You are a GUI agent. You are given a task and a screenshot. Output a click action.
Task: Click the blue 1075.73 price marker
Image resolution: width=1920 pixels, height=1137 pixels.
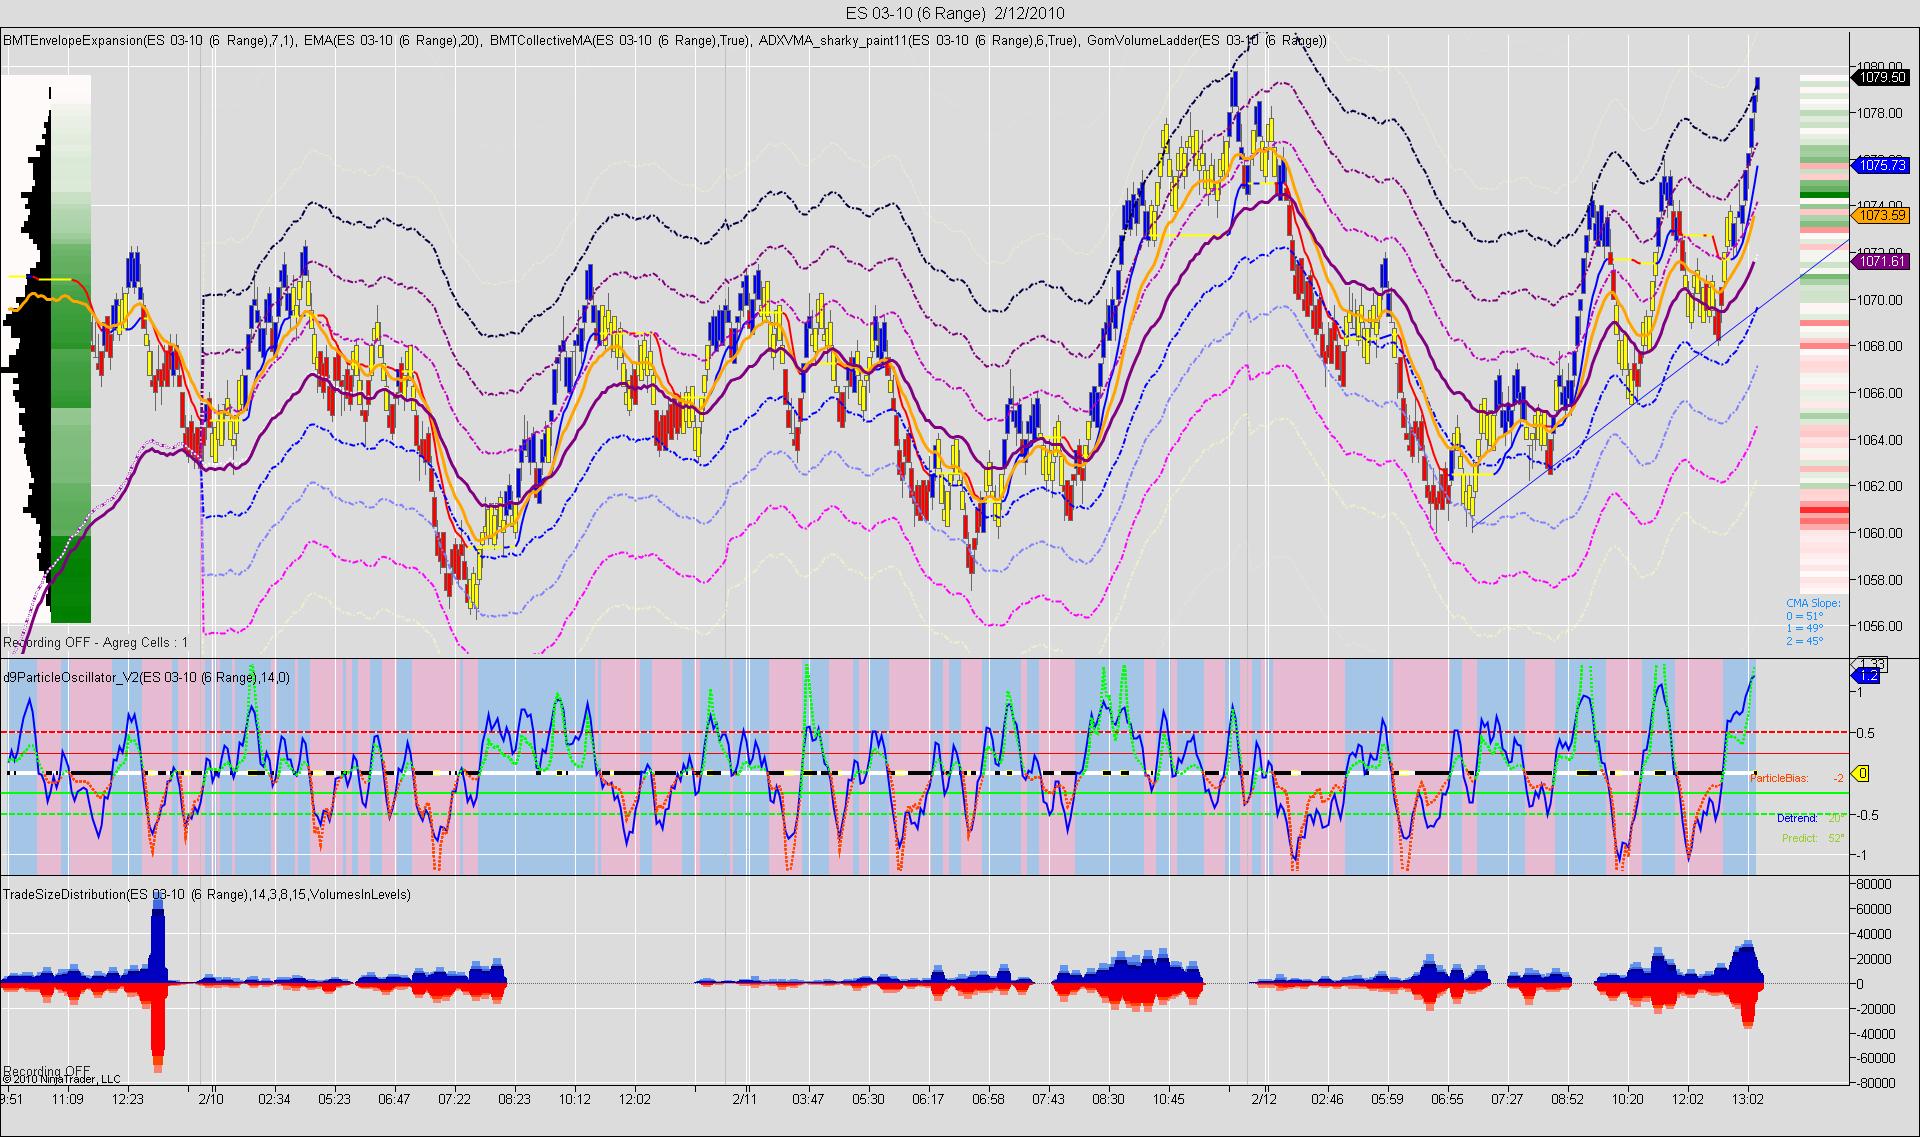pos(1882,165)
